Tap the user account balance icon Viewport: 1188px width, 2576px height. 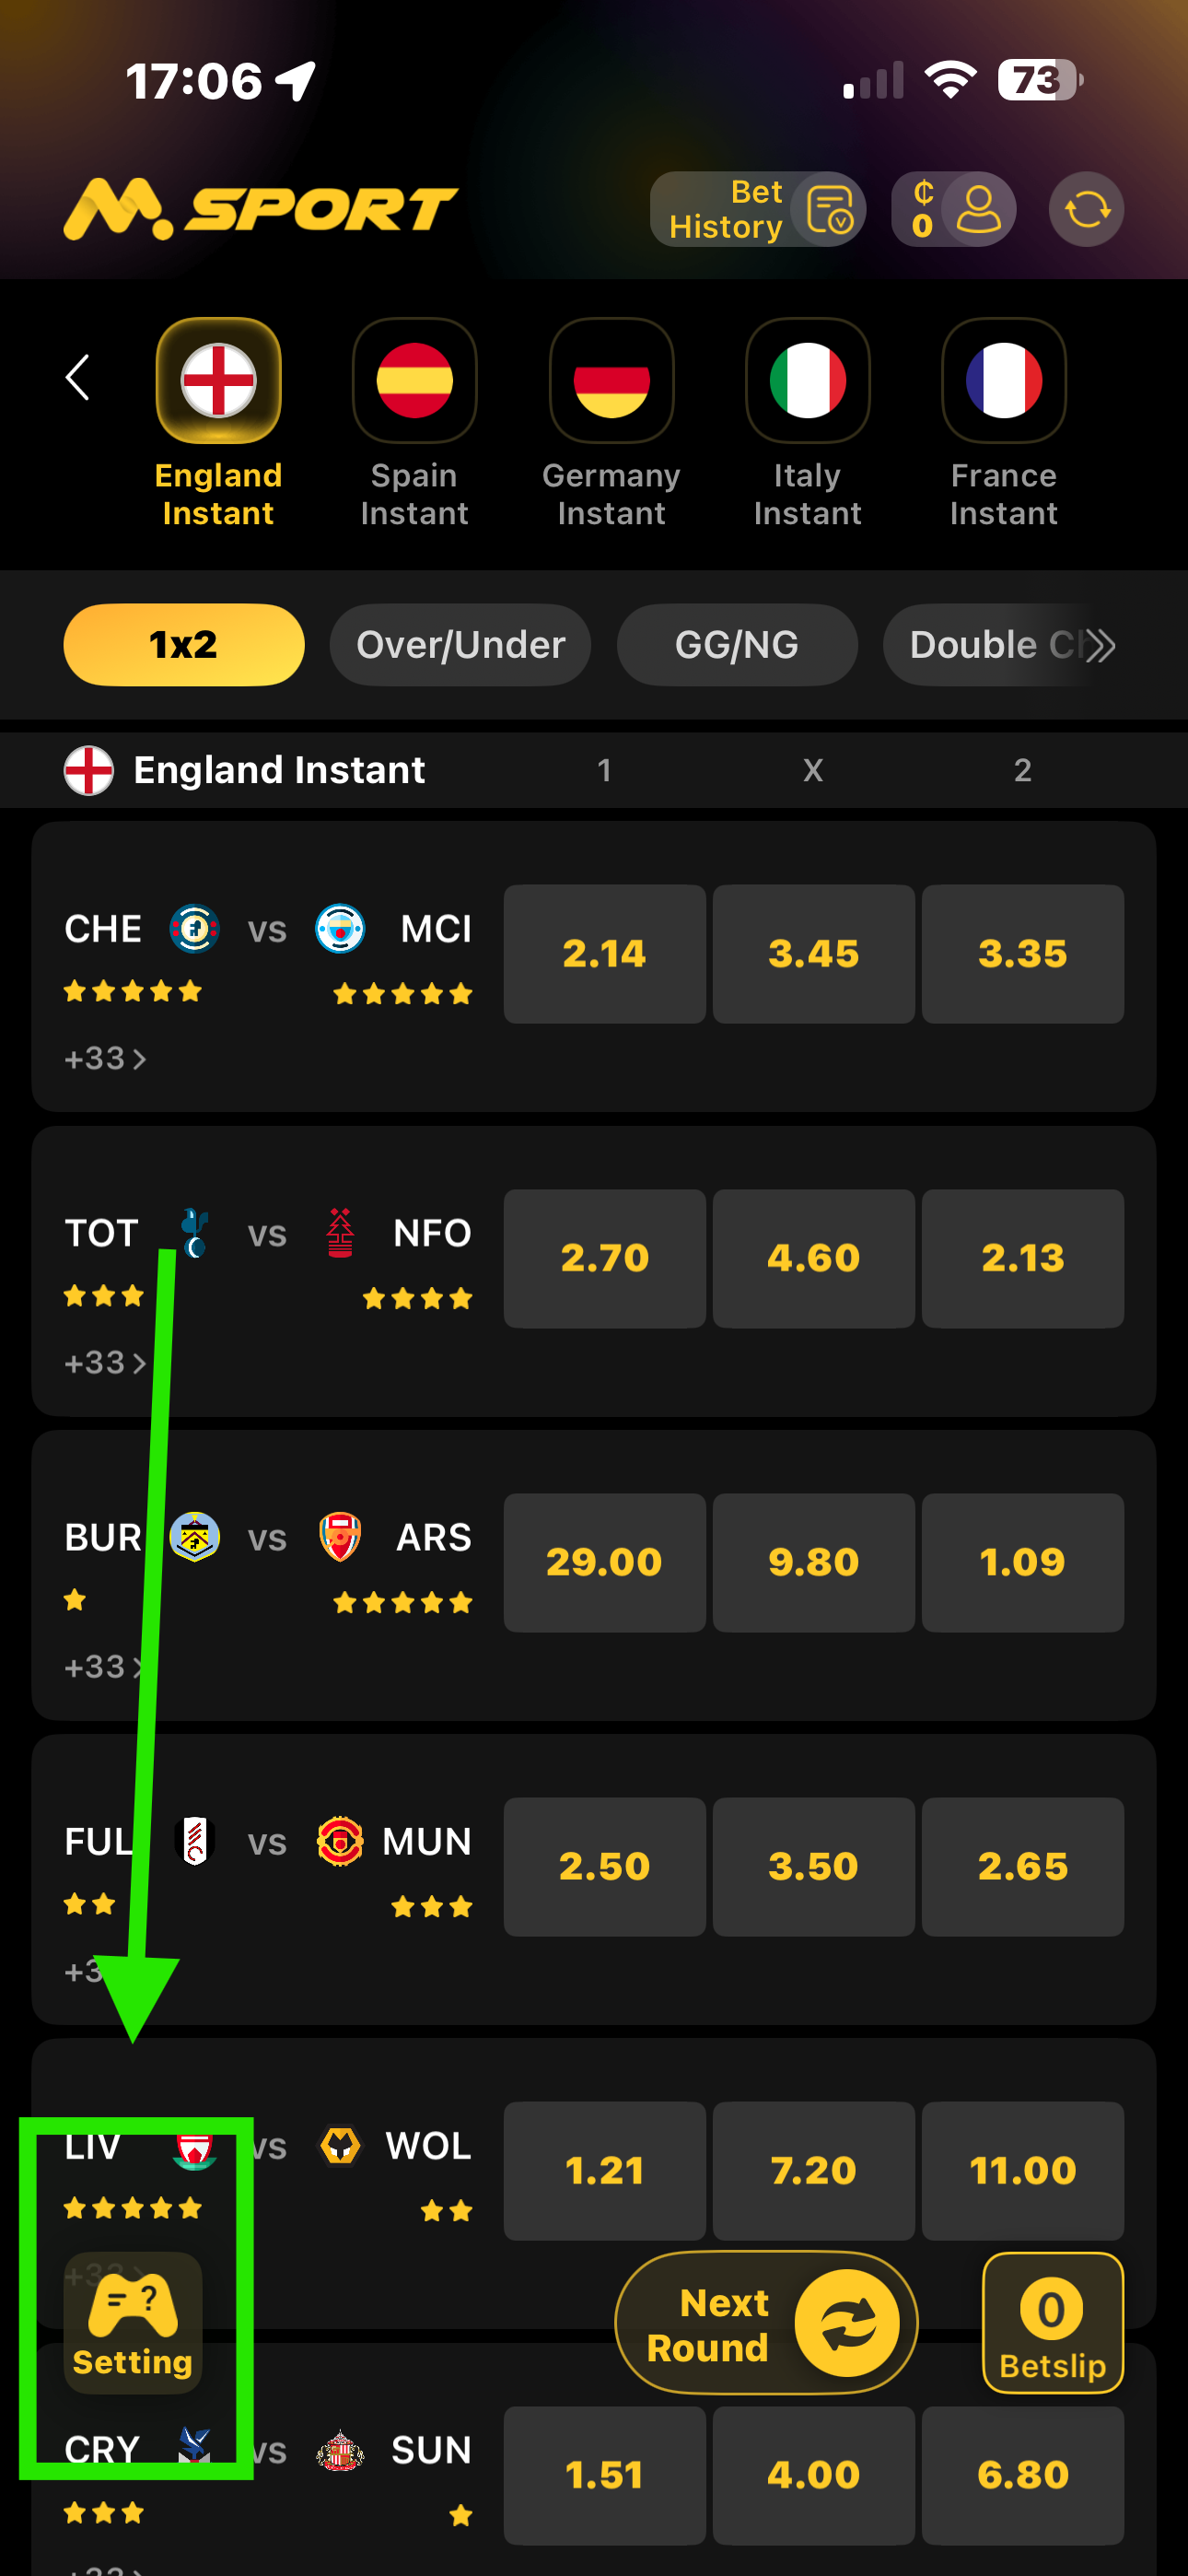(976, 210)
